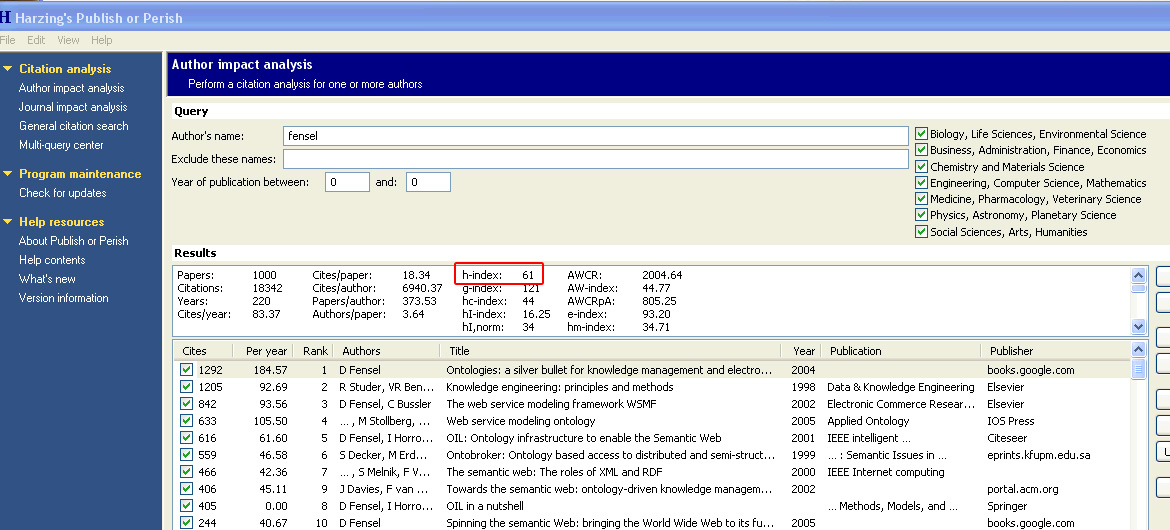Uncheck Medicine, Pharmacology, Veterinary Science

[922, 199]
